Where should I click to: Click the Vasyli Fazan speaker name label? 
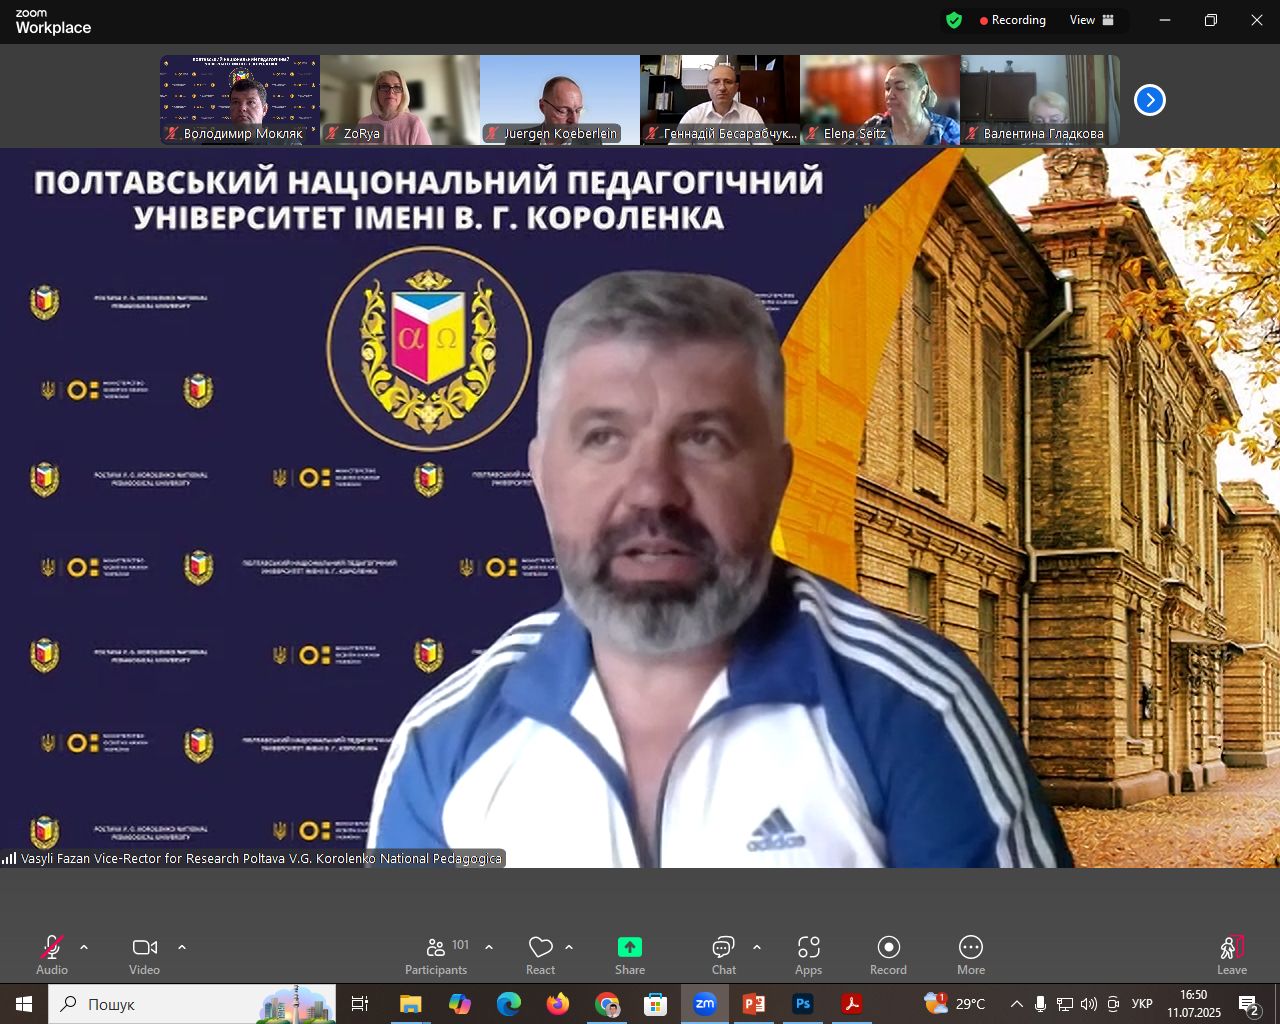(x=253, y=858)
